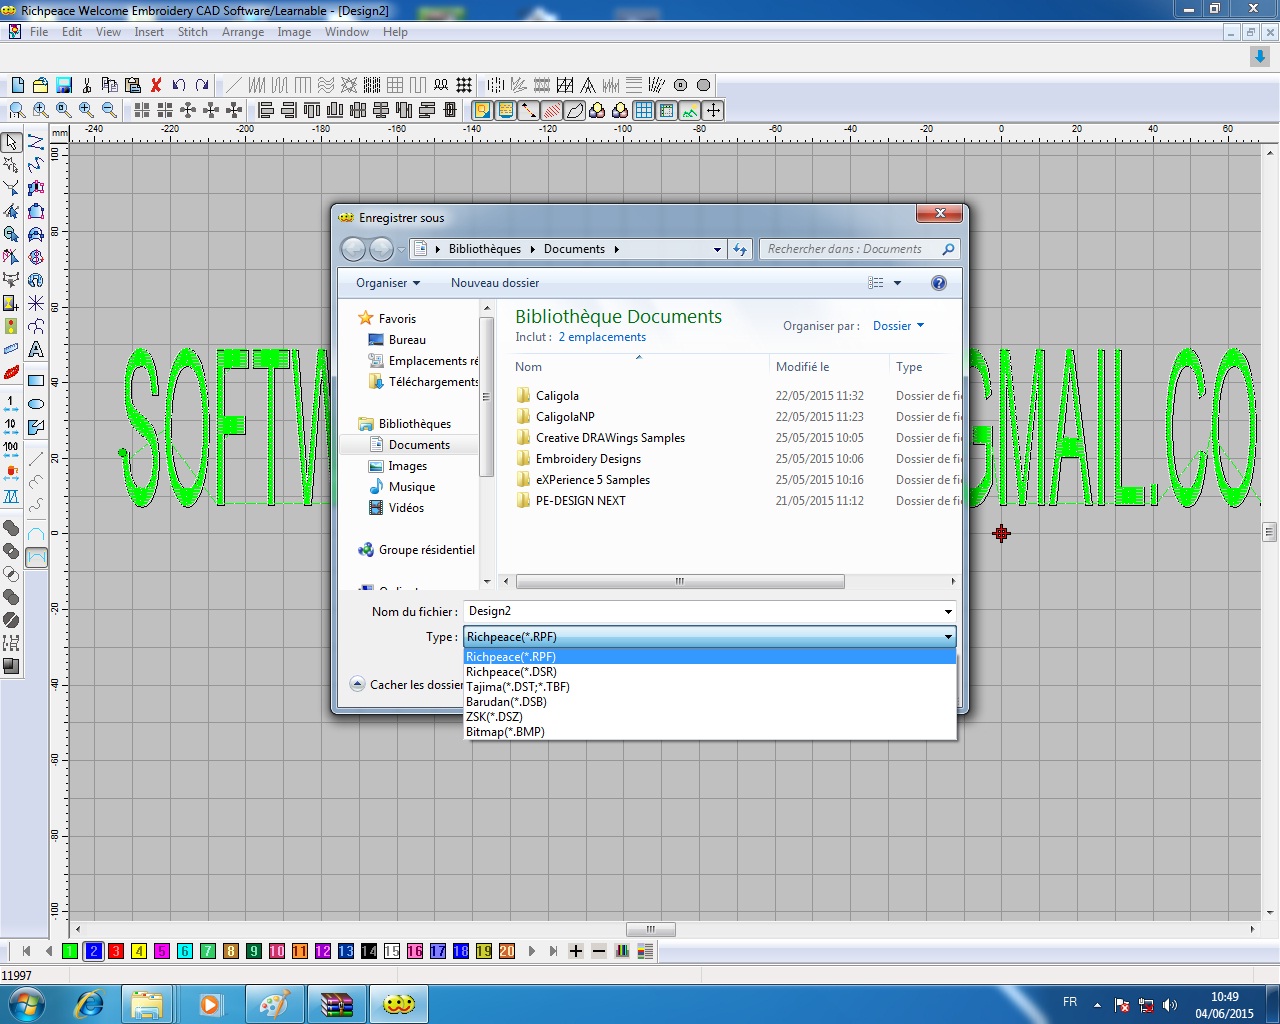The width and height of the screenshot is (1280, 1024).
Task: Open the Stitch menu
Action: tap(193, 32)
